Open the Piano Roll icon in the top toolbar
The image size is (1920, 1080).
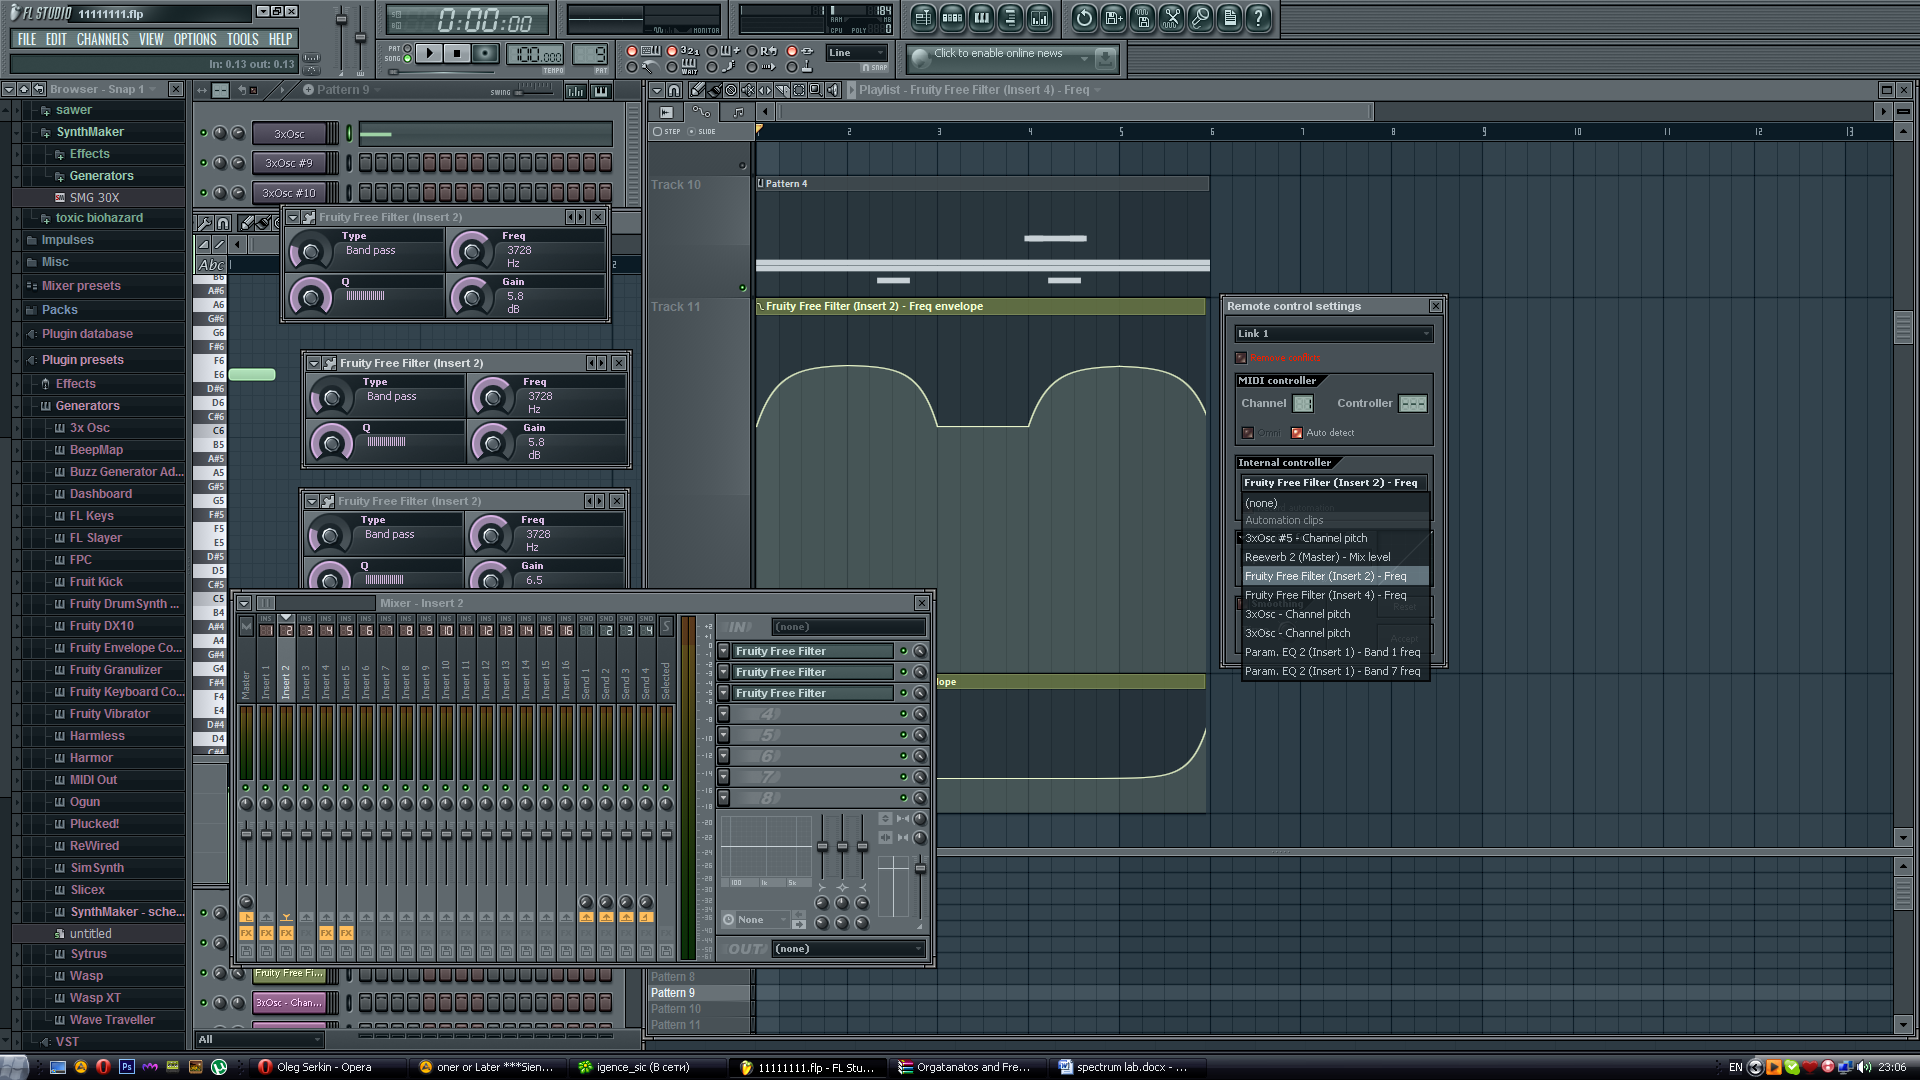click(x=981, y=17)
